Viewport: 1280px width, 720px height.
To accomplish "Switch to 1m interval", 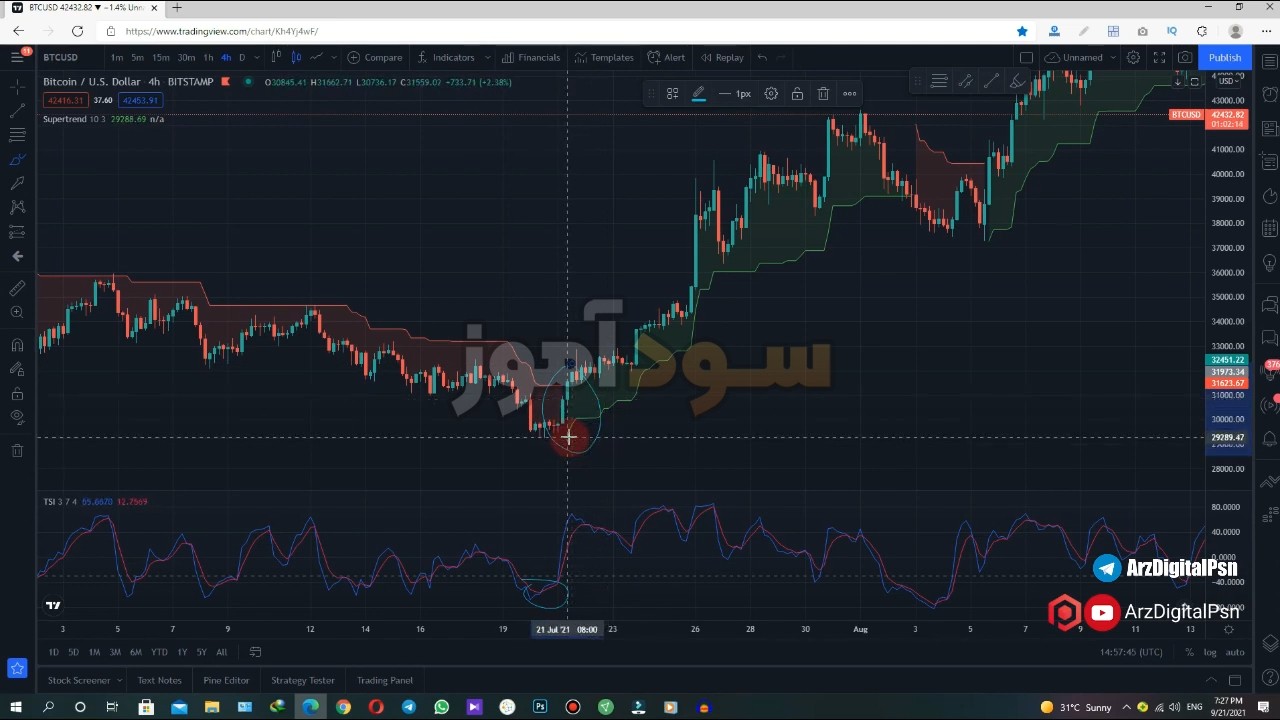I will coord(117,57).
